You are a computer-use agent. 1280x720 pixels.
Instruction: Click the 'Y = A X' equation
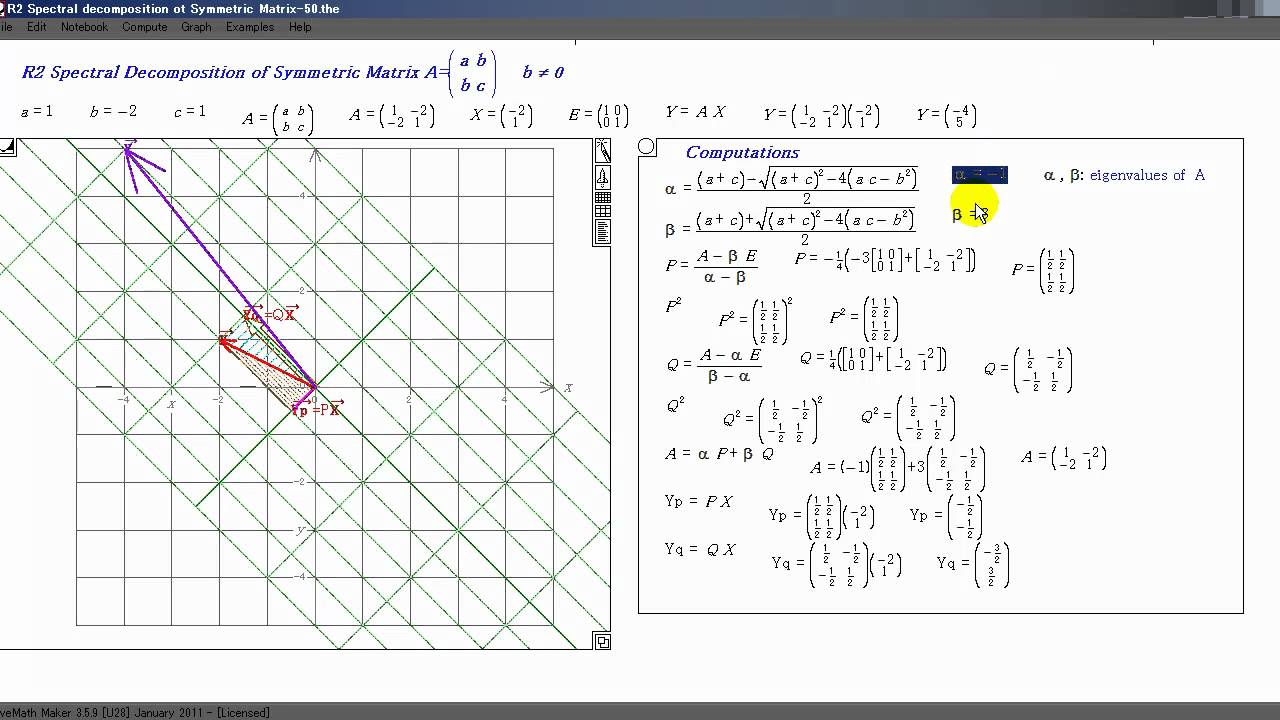(696, 112)
